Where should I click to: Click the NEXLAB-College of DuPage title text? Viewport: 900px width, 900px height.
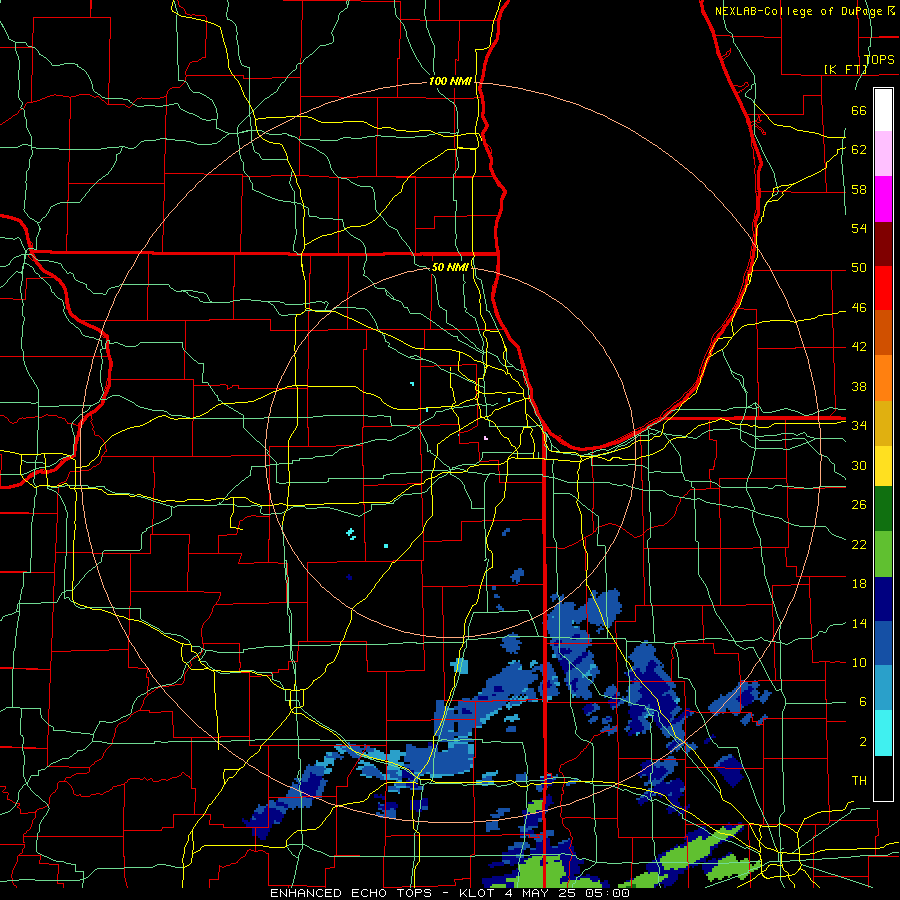point(801,11)
